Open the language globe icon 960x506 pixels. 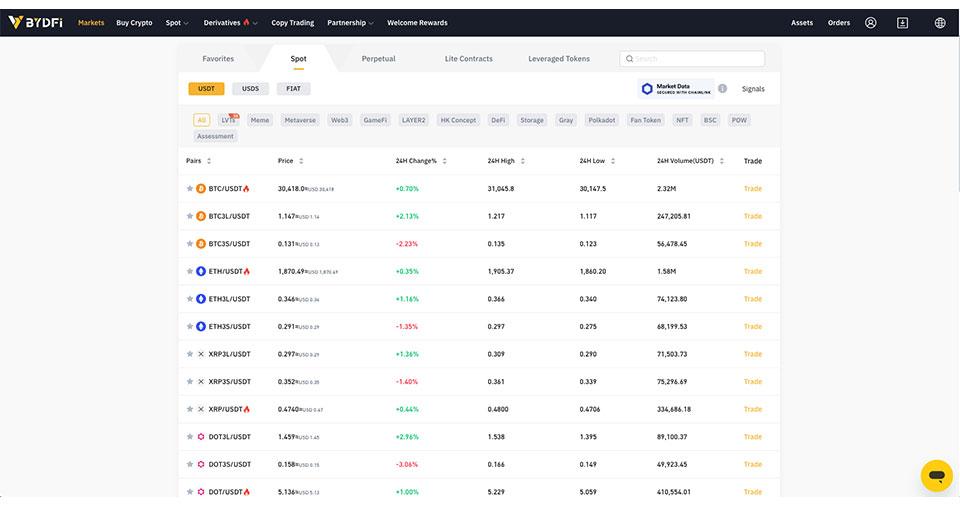click(x=940, y=23)
